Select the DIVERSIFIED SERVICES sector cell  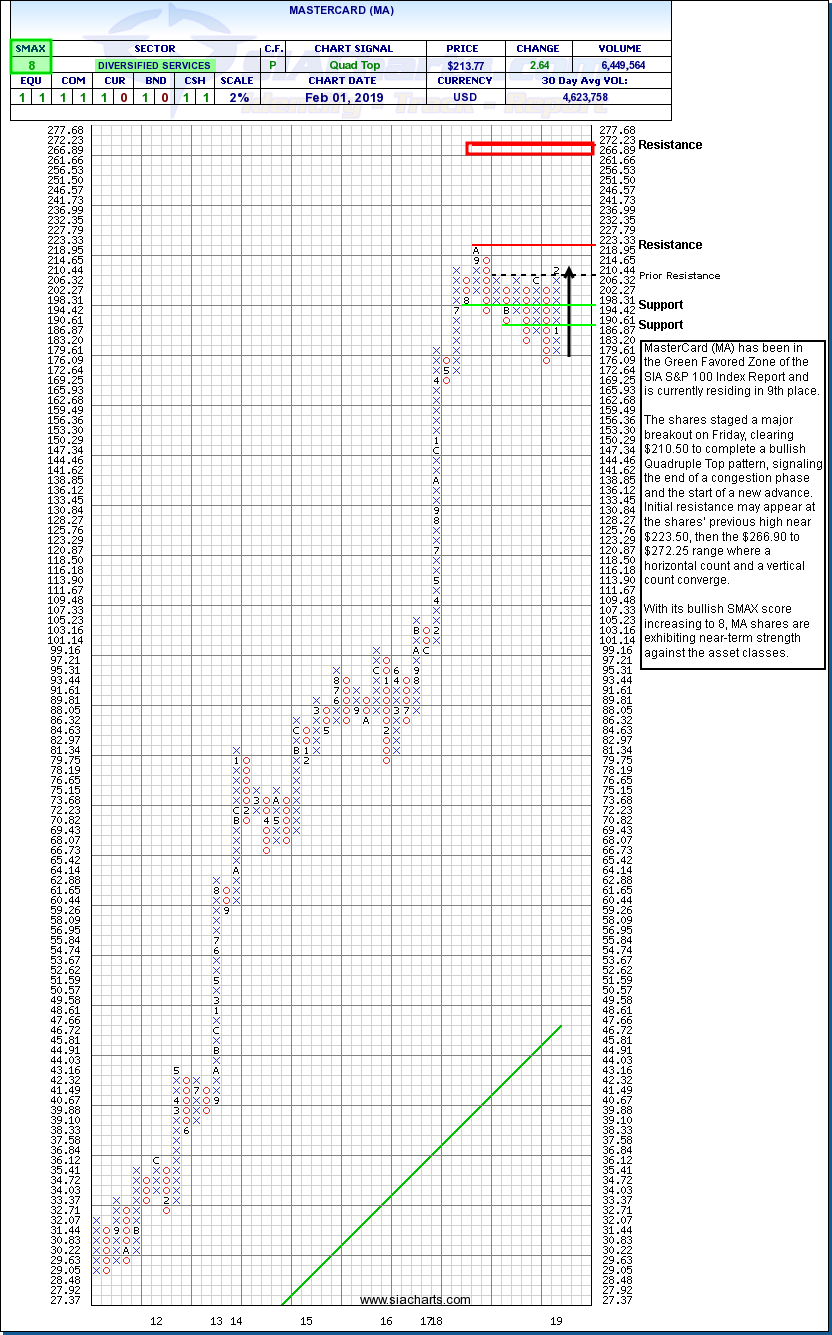point(154,65)
